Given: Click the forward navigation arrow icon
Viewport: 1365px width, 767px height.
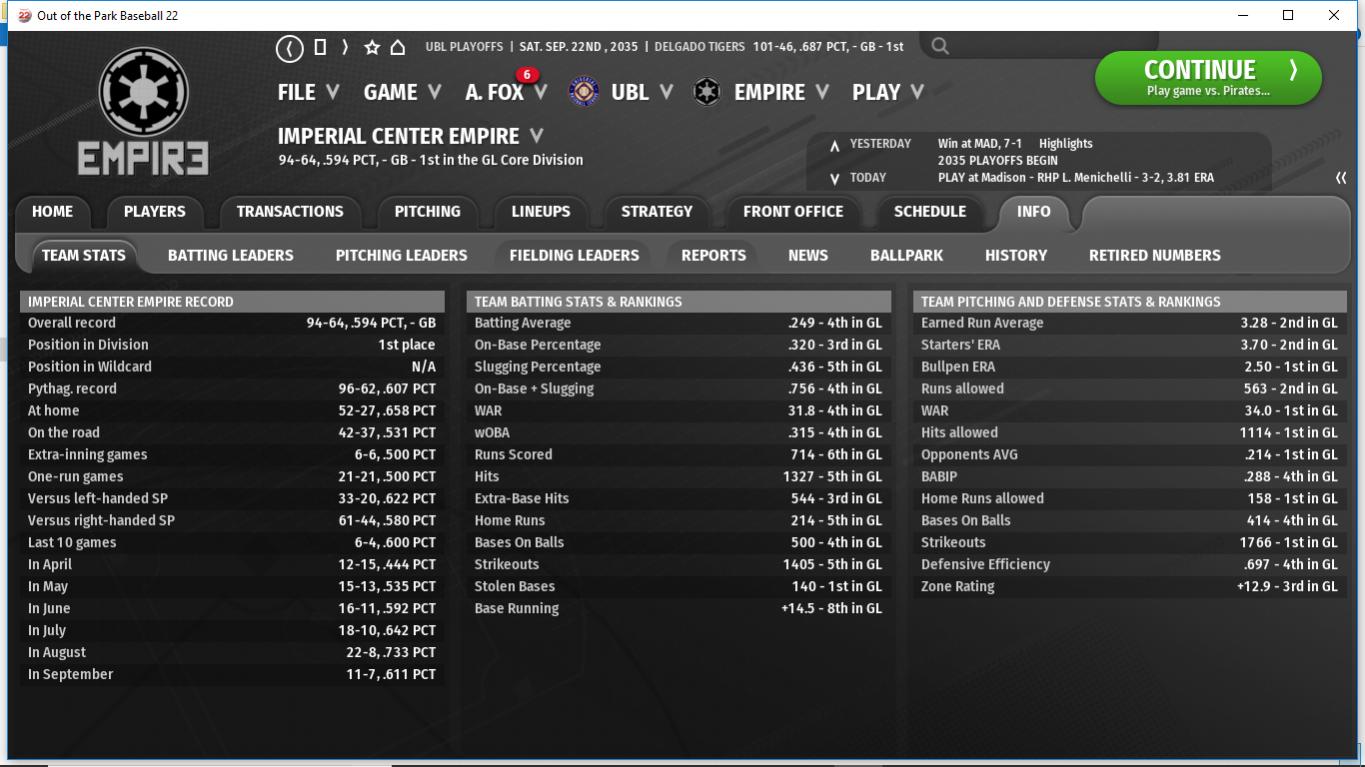Looking at the screenshot, I should tap(345, 47).
